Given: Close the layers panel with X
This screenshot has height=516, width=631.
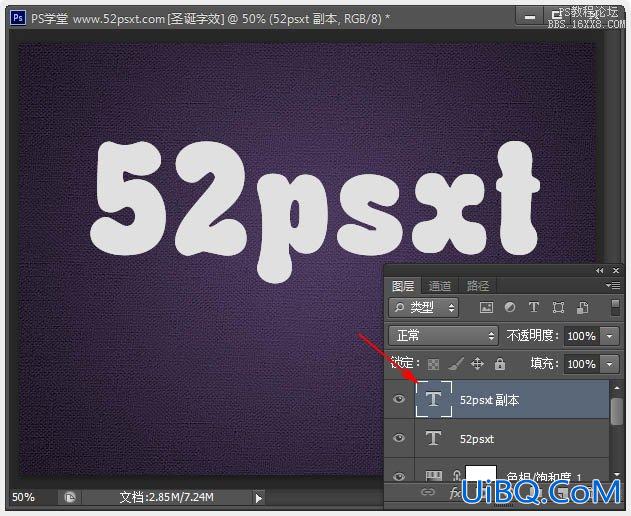Looking at the screenshot, I should (x=616, y=271).
